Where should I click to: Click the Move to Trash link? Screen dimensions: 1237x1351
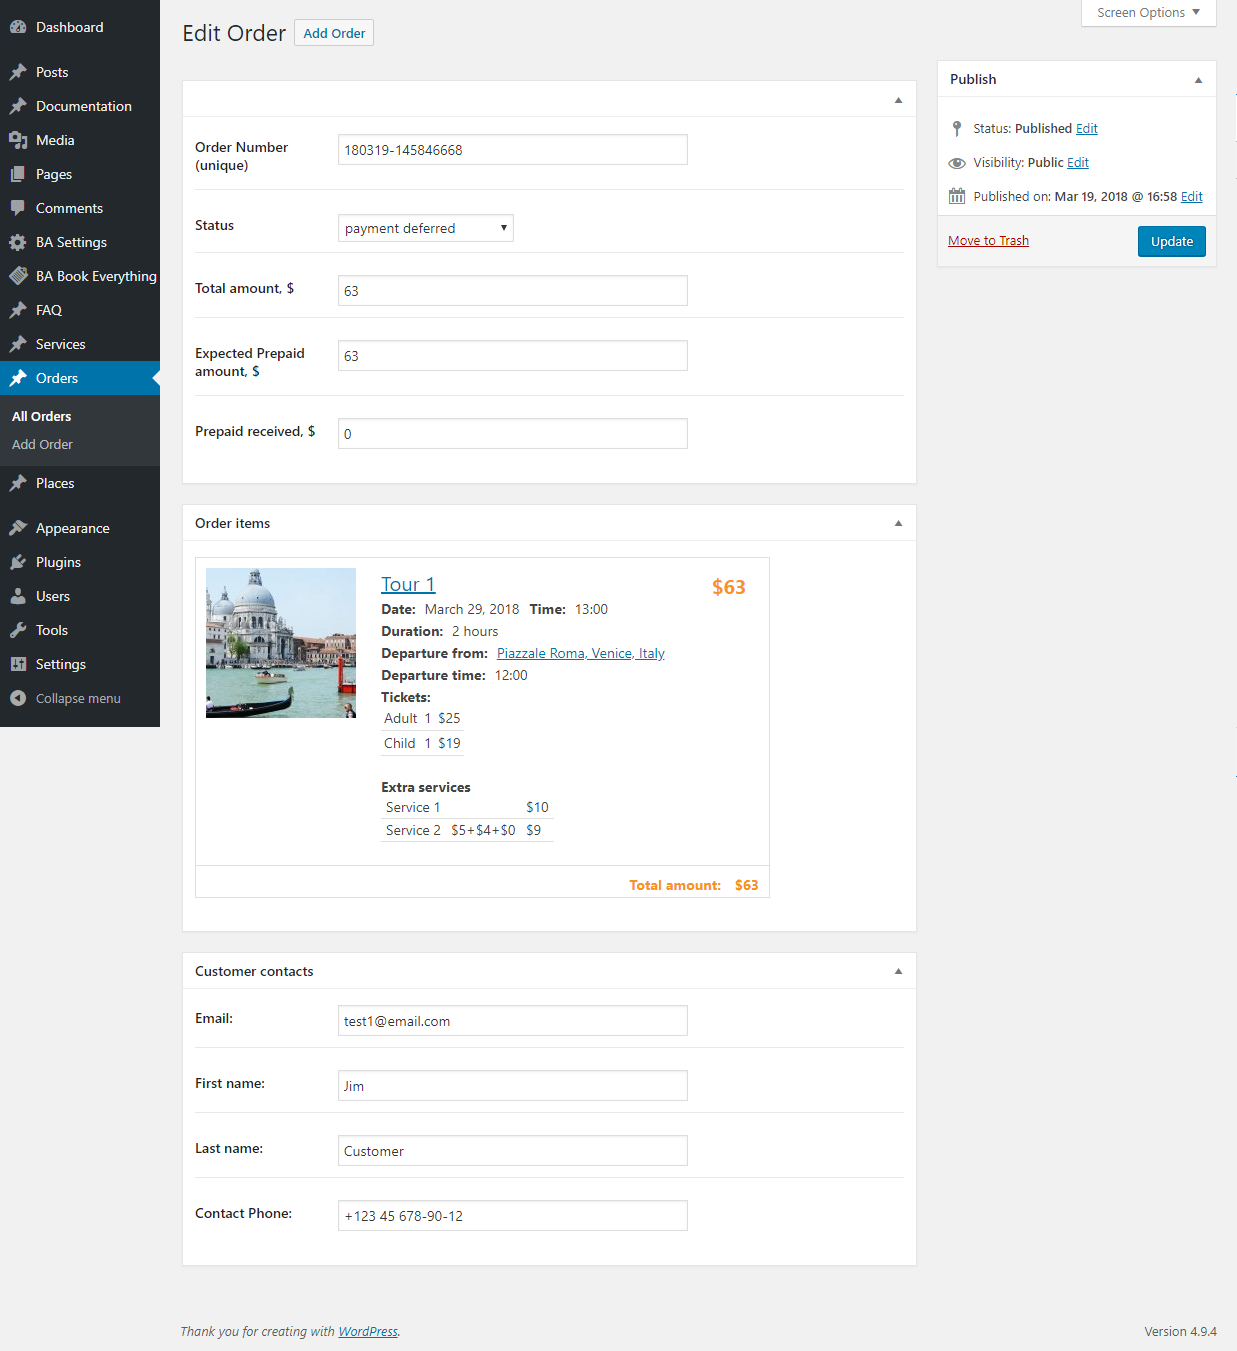click(988, 241)
